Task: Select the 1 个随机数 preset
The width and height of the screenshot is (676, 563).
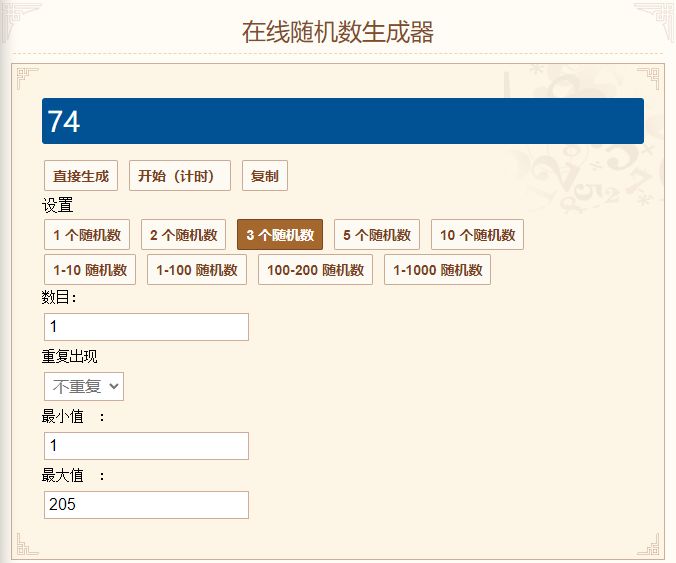Action: click(87, 235)
